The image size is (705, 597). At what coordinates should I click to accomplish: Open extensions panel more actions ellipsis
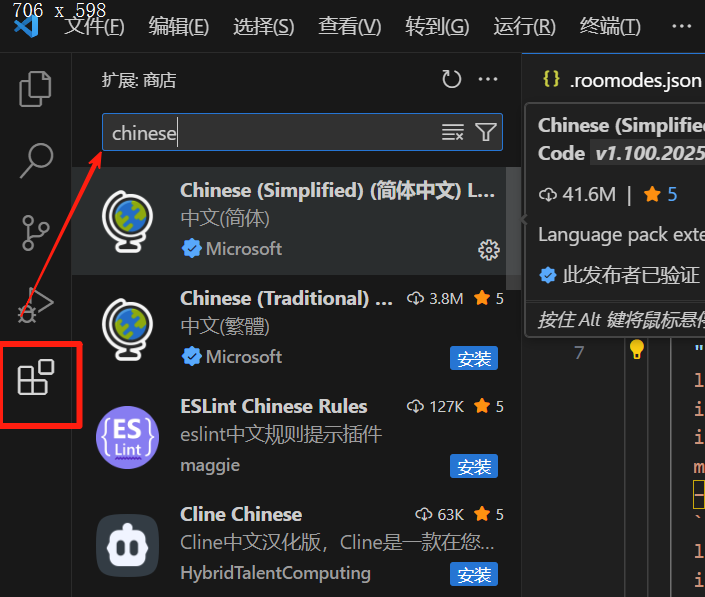[x=488, y=80]
